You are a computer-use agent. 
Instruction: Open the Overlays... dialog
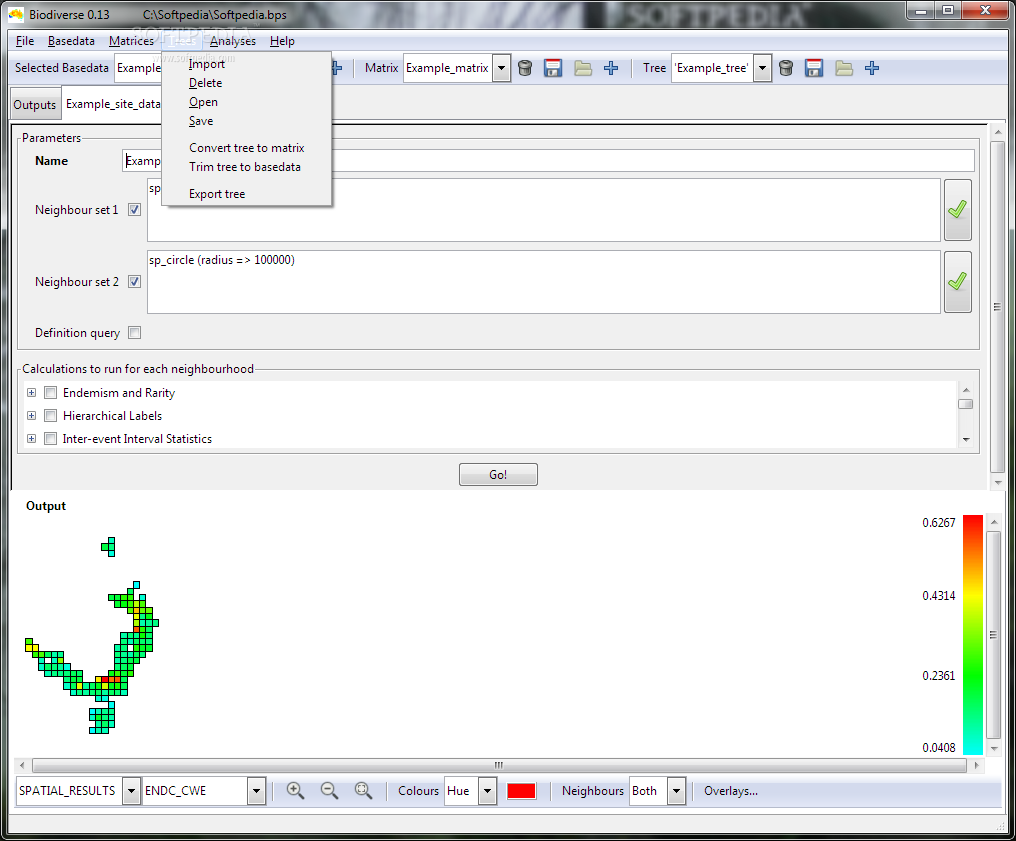tap(731, 791)
